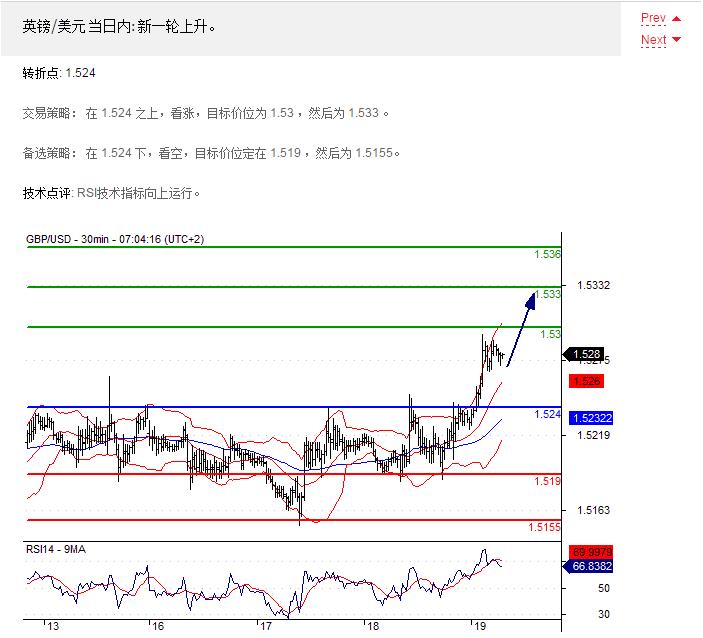703x638 pixels.
Task: Click the 1.5332 price axis value
Action: click(x=594, y=285)
